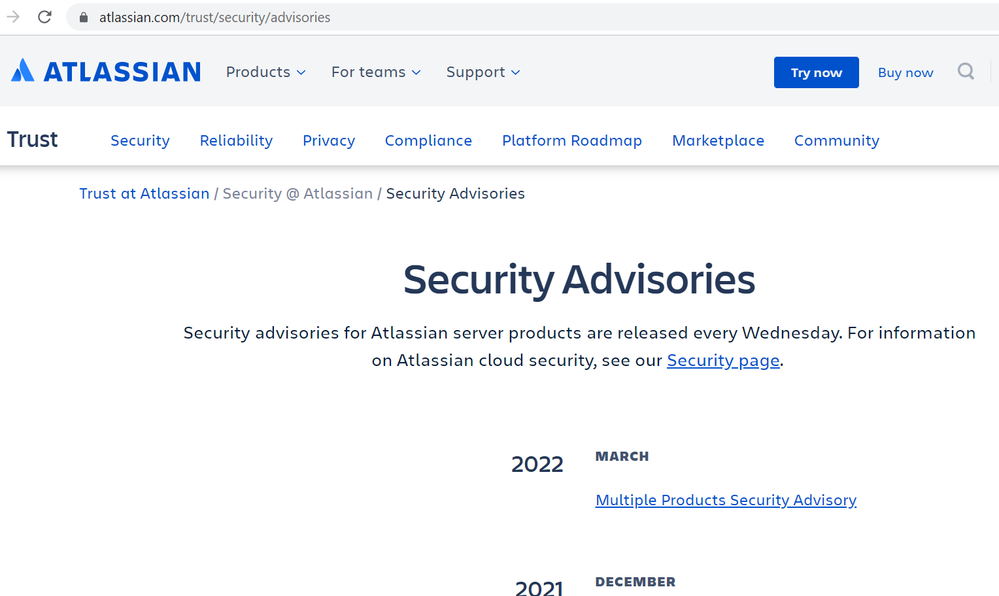Screen dimensions: 999x596
Task: Click Security @ Atlassian in the breadcrumb
Action: point(297,193)
